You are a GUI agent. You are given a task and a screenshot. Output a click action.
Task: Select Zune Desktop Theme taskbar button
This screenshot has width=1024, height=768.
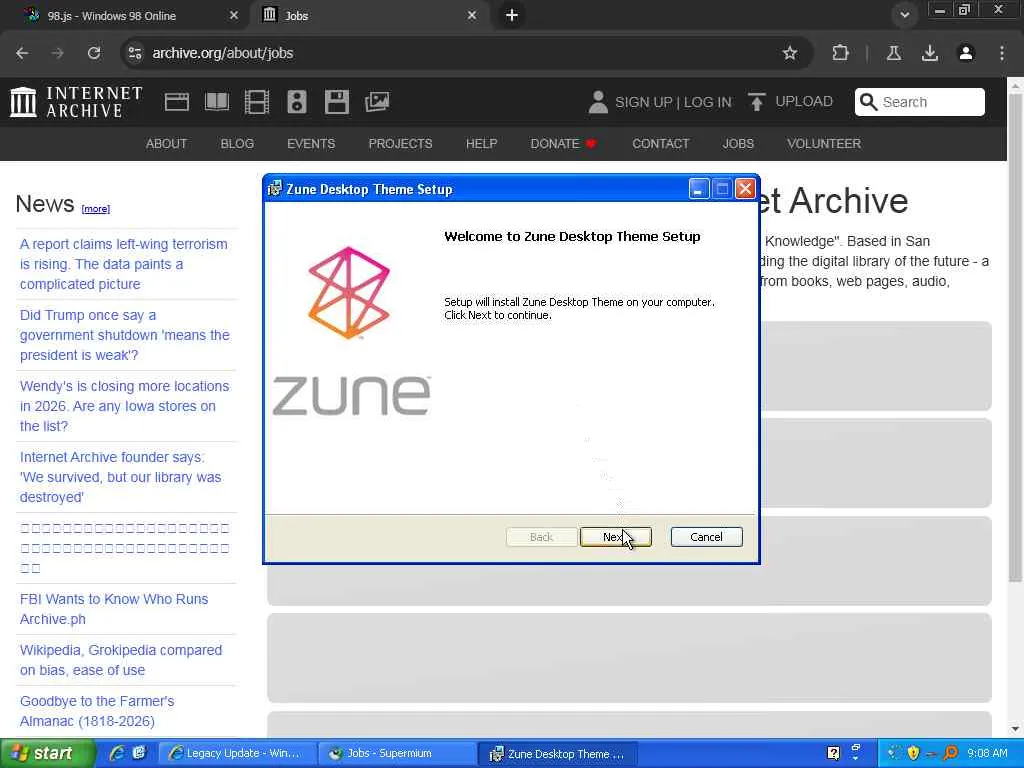pyautogui.click(x=559, y=754)
